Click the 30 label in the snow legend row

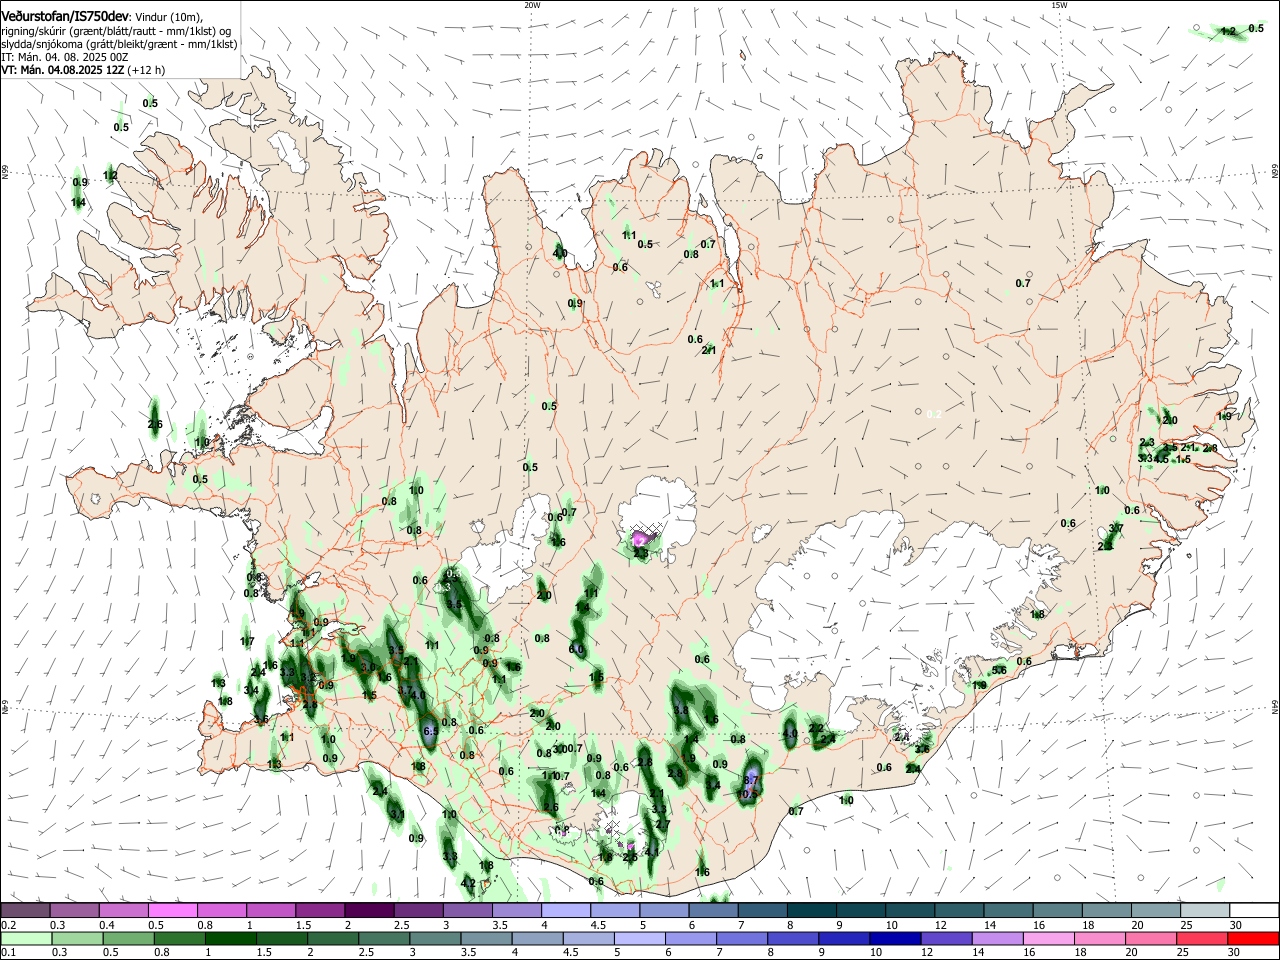[1236, 925]
